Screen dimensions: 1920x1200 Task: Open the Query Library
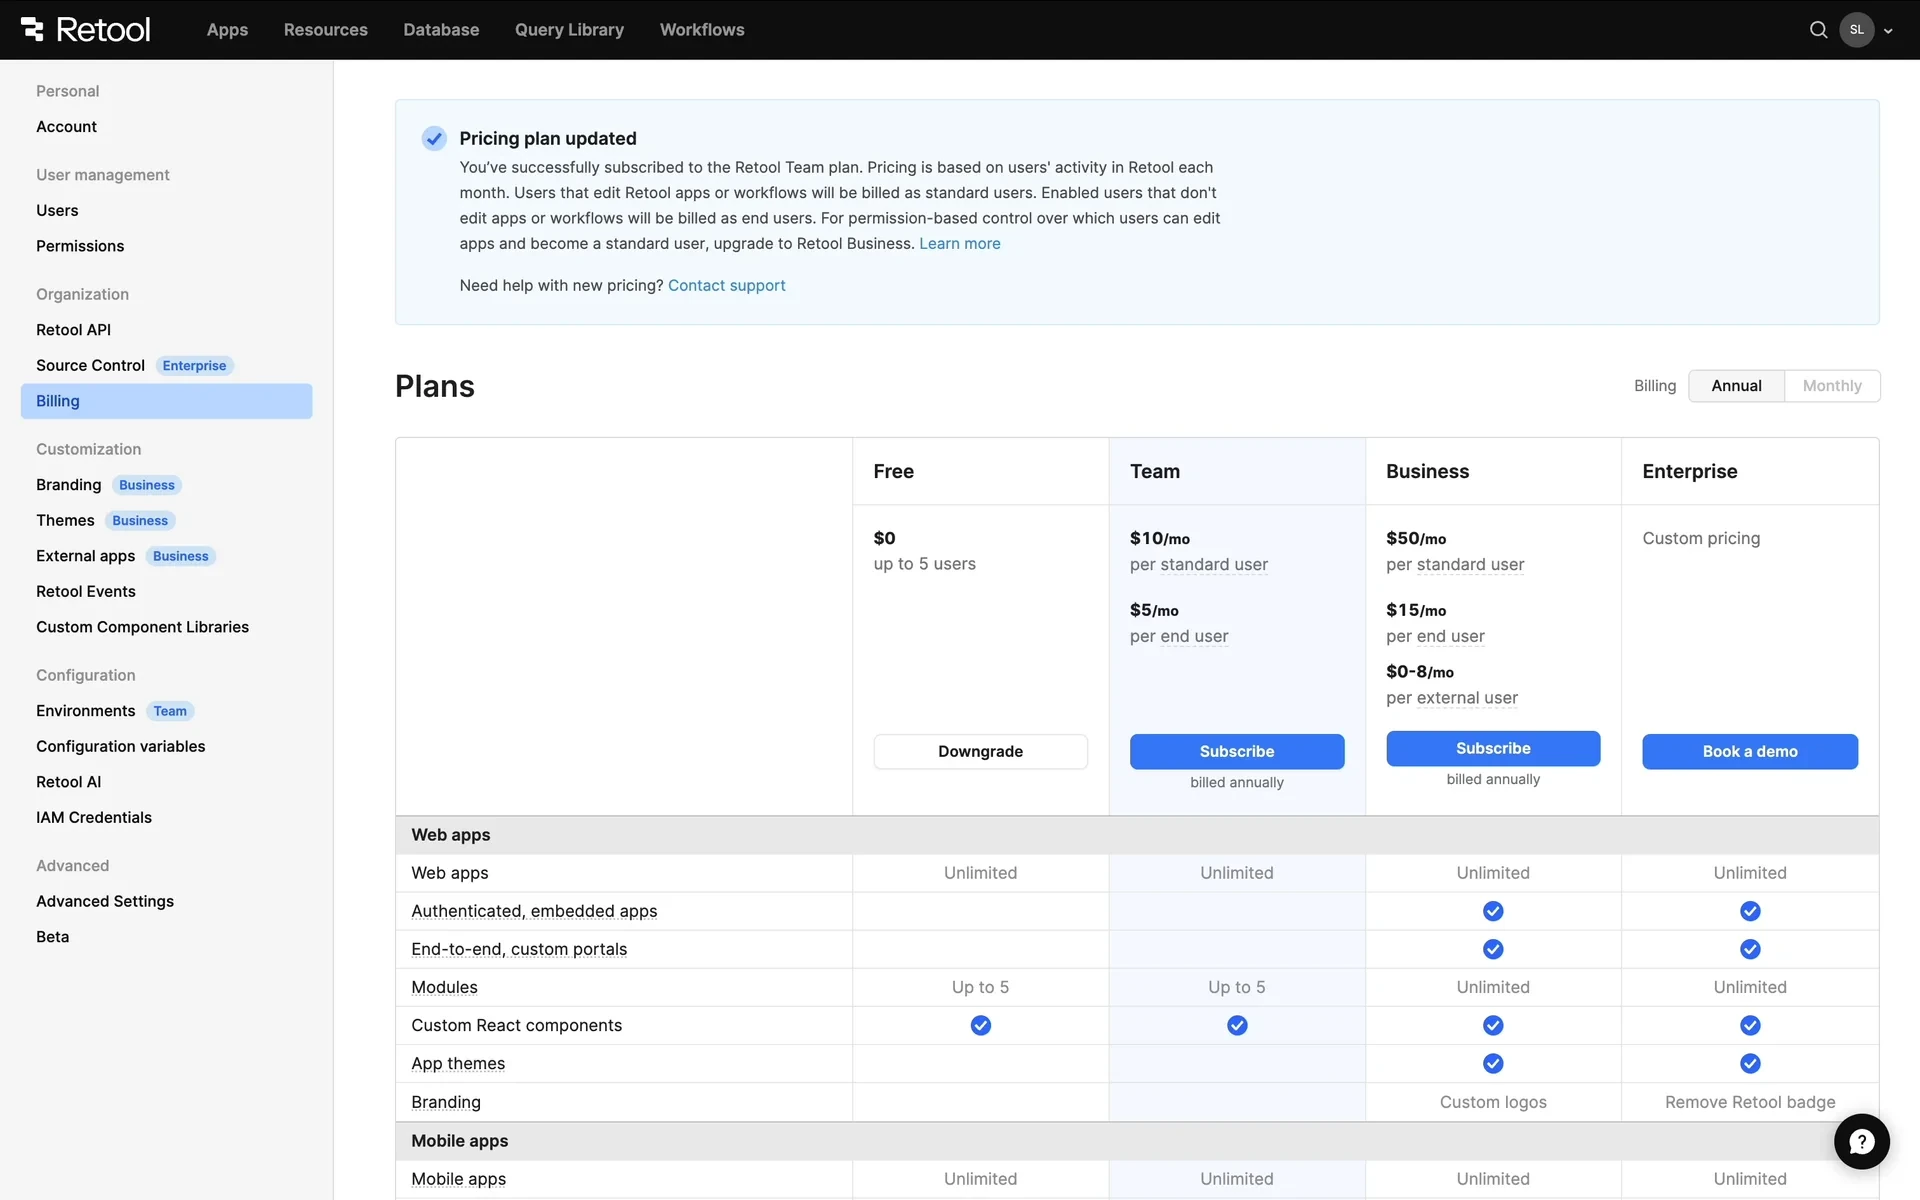click(569, 30)
